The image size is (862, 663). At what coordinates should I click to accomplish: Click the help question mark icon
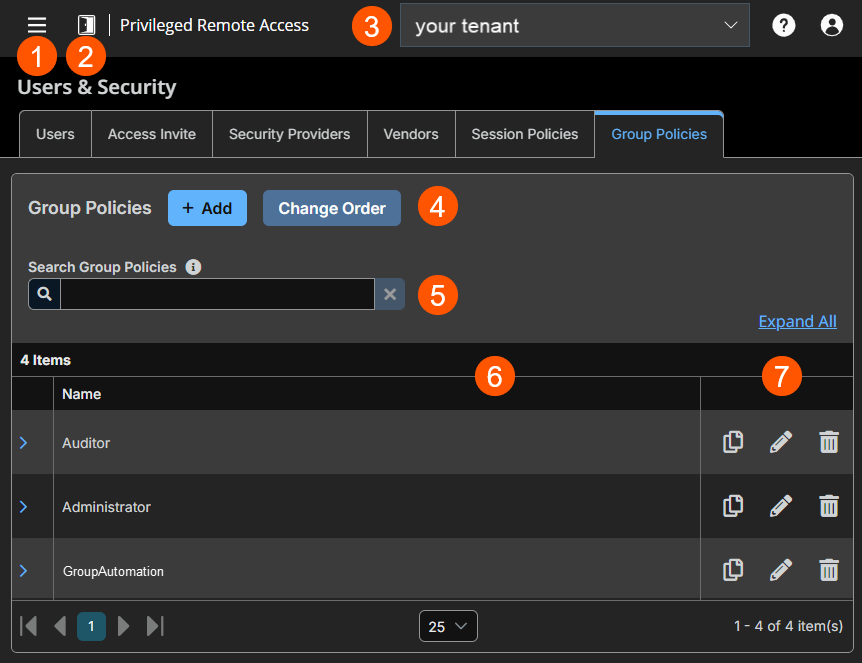pyautogui.click(x=783, y=24)
